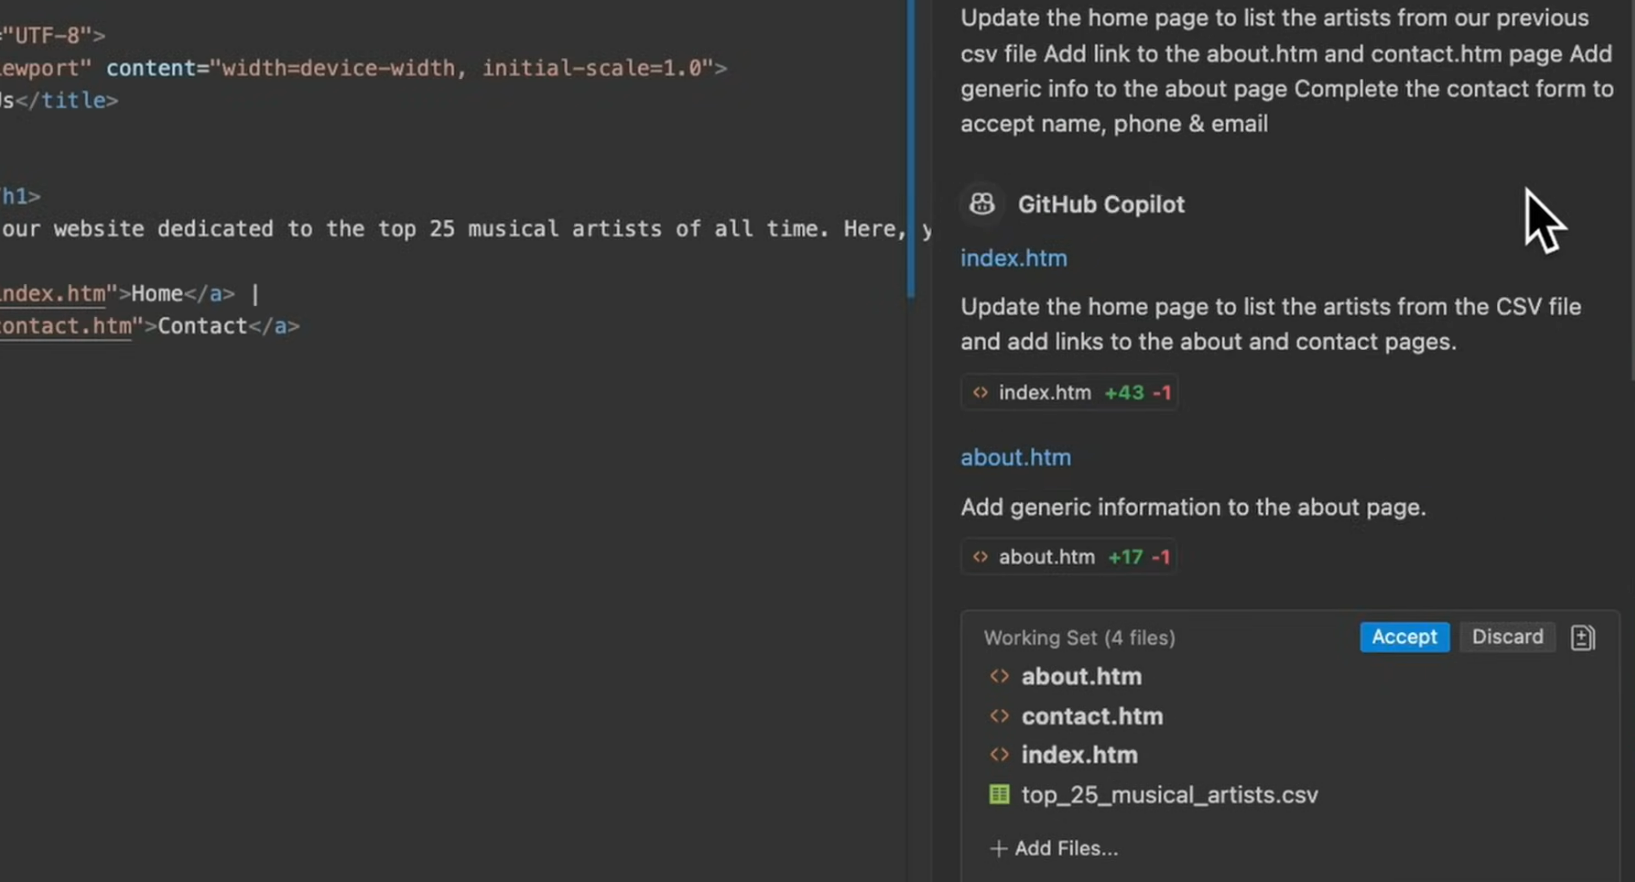This screenshot has height=882, width=1635.
Task: Click the save-all-files icon next to Discard
Action: tap(1582, 637)
